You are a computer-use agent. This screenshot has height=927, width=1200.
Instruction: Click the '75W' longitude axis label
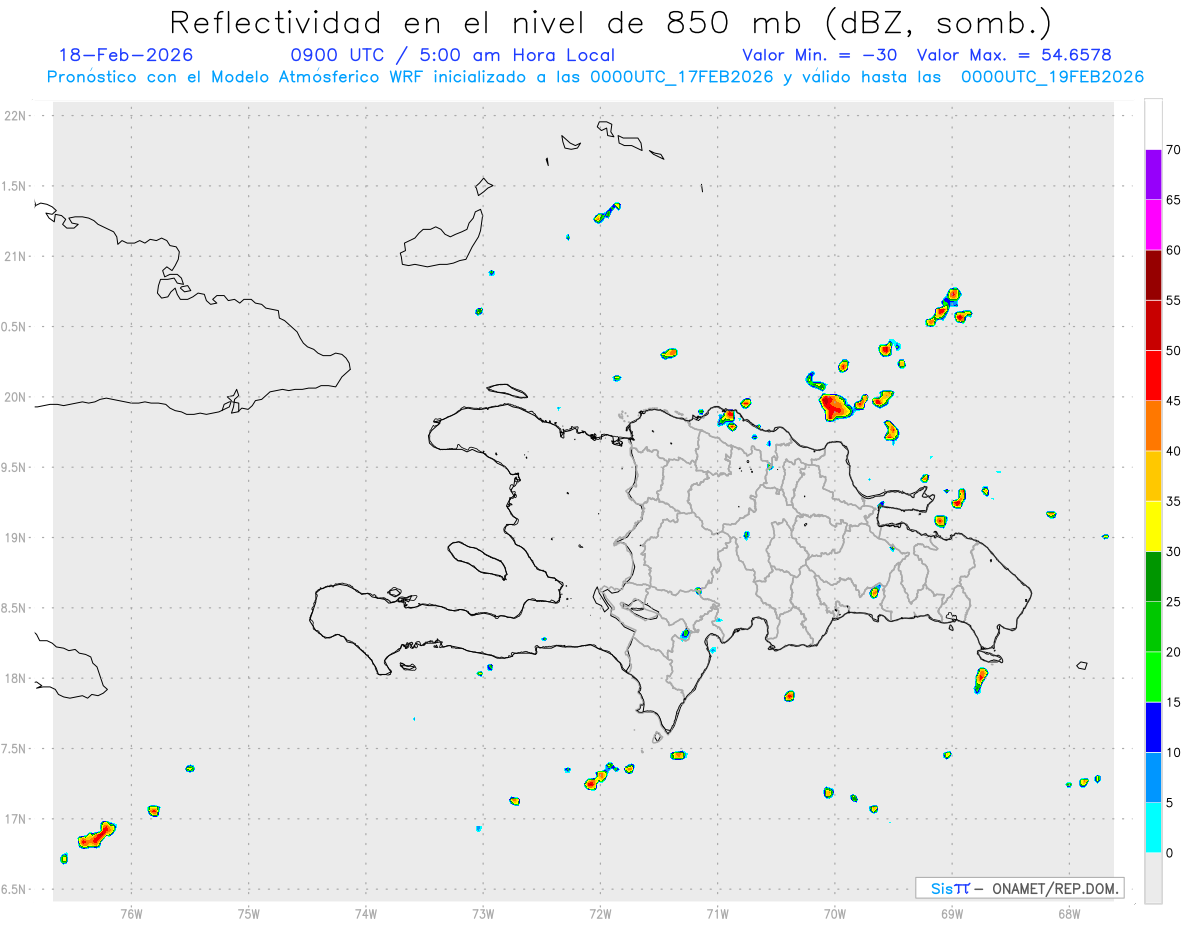point(248,913)
